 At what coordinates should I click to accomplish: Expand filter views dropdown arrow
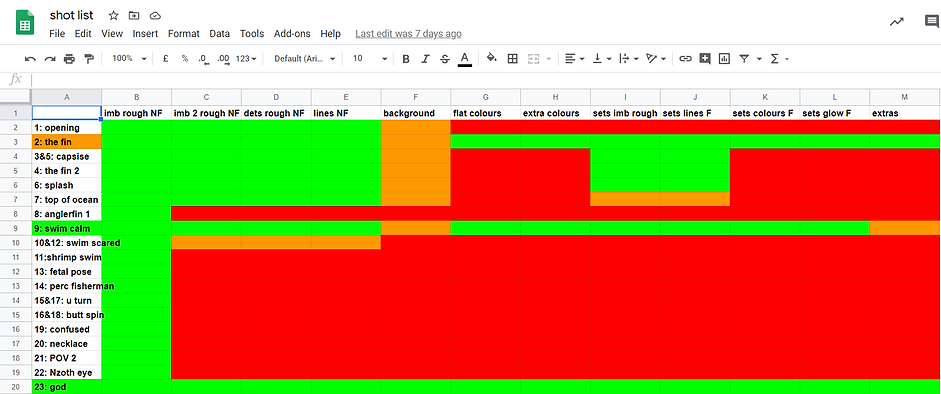pyautogui.click(x=759, y=59)
